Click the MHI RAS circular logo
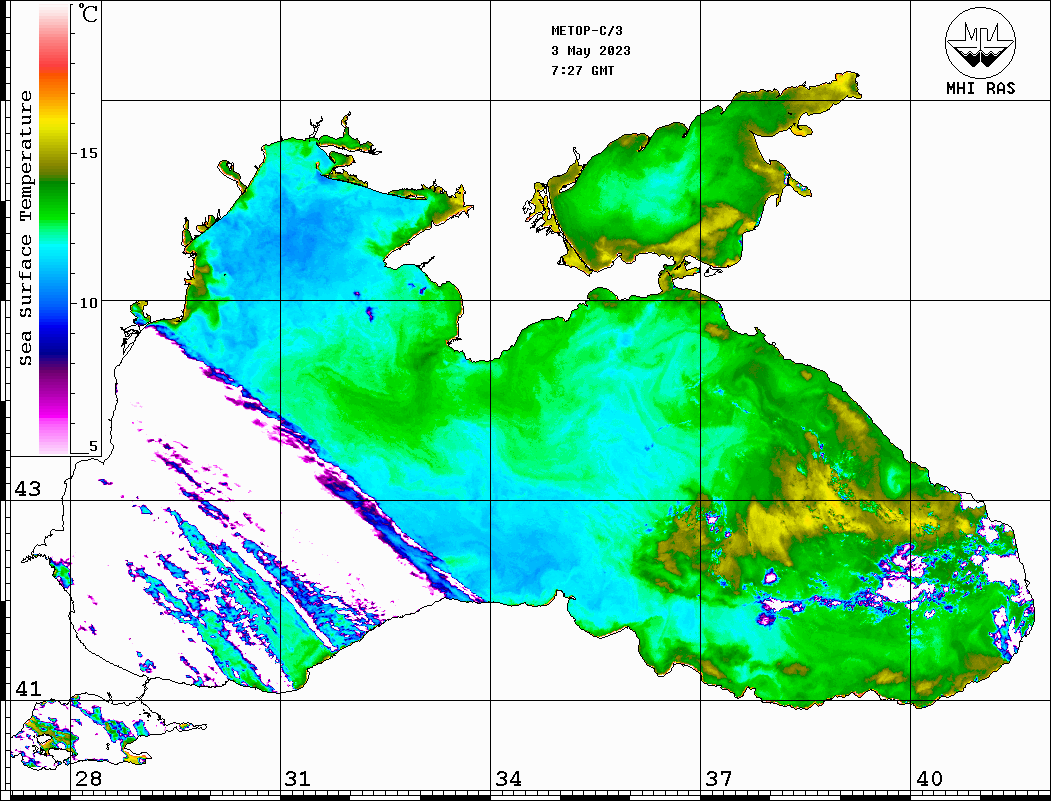 pyautogui.click(x=981, y=42)
